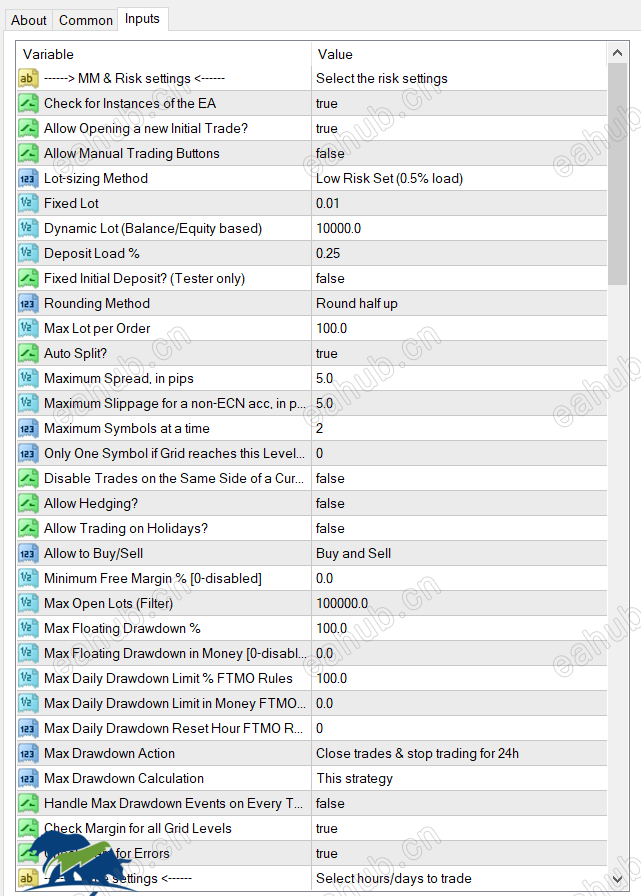The width and height of the screenshot is (641, 896).
Task: Click the string icon beside MM & Risk settings
Action: pyautogui.click(x=27, y=78)
